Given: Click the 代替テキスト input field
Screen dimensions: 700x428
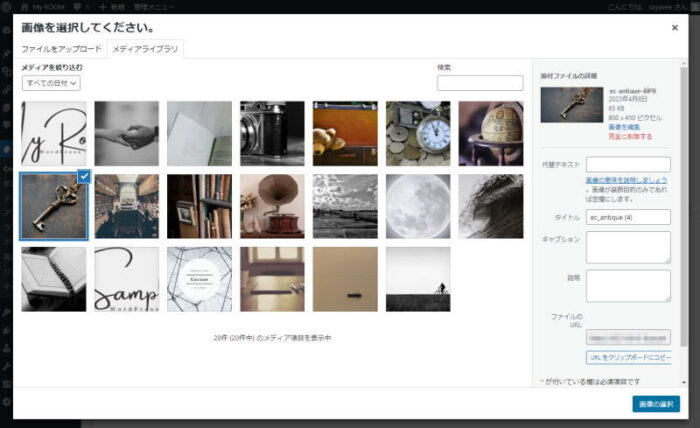Looking at the screenshot, I should [x=628, y=165].
